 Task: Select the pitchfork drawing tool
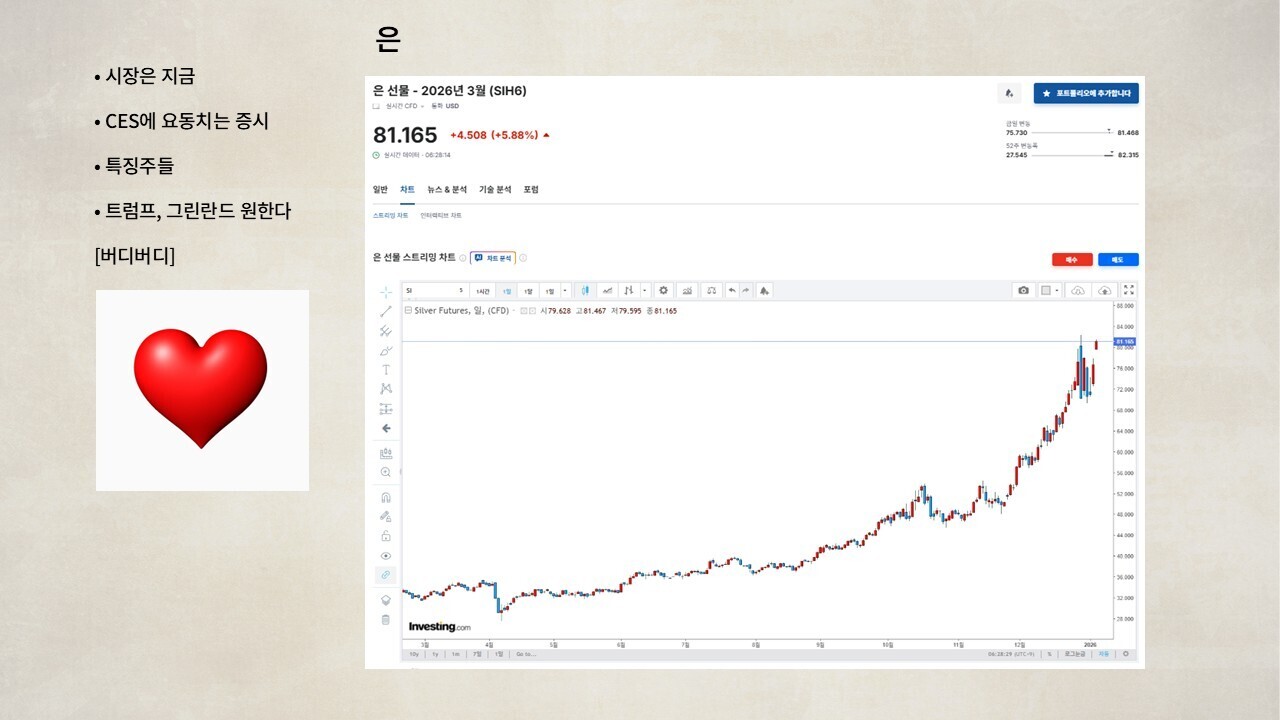coord(386,331)
